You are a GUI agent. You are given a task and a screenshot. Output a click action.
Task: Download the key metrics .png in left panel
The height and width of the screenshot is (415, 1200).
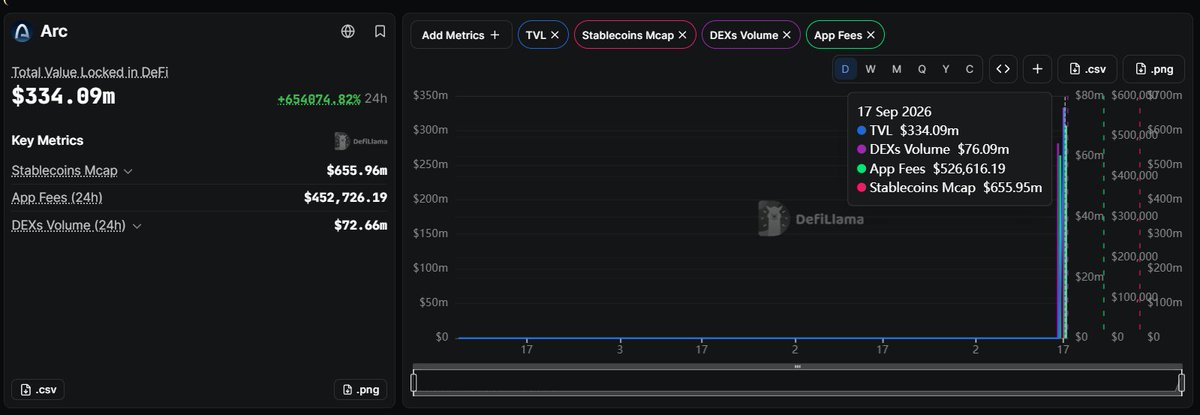[x=361, y=391]
